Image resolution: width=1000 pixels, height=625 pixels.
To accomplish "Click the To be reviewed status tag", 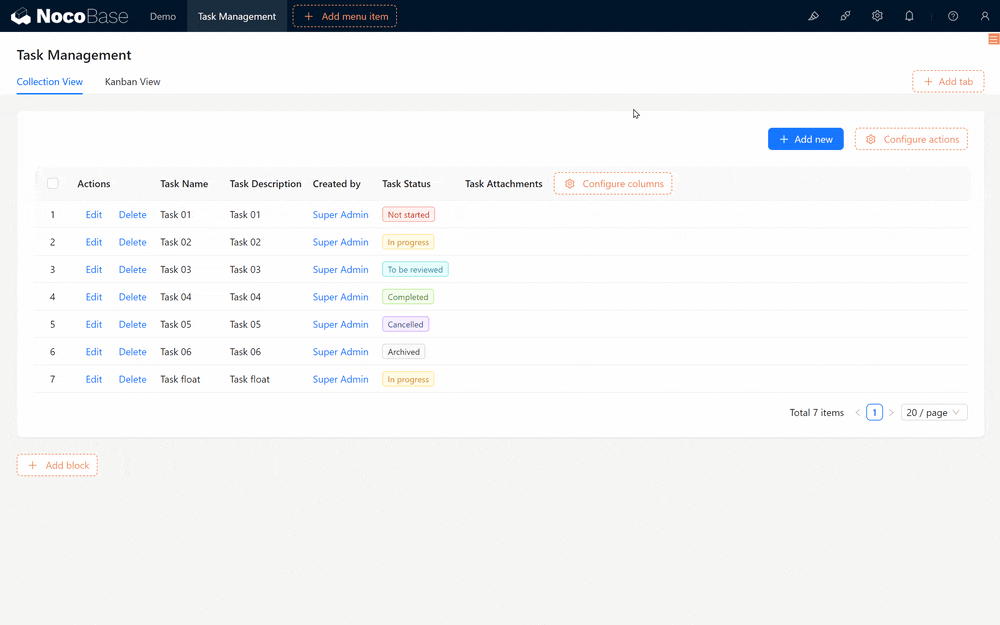I will tap(415, 270).
